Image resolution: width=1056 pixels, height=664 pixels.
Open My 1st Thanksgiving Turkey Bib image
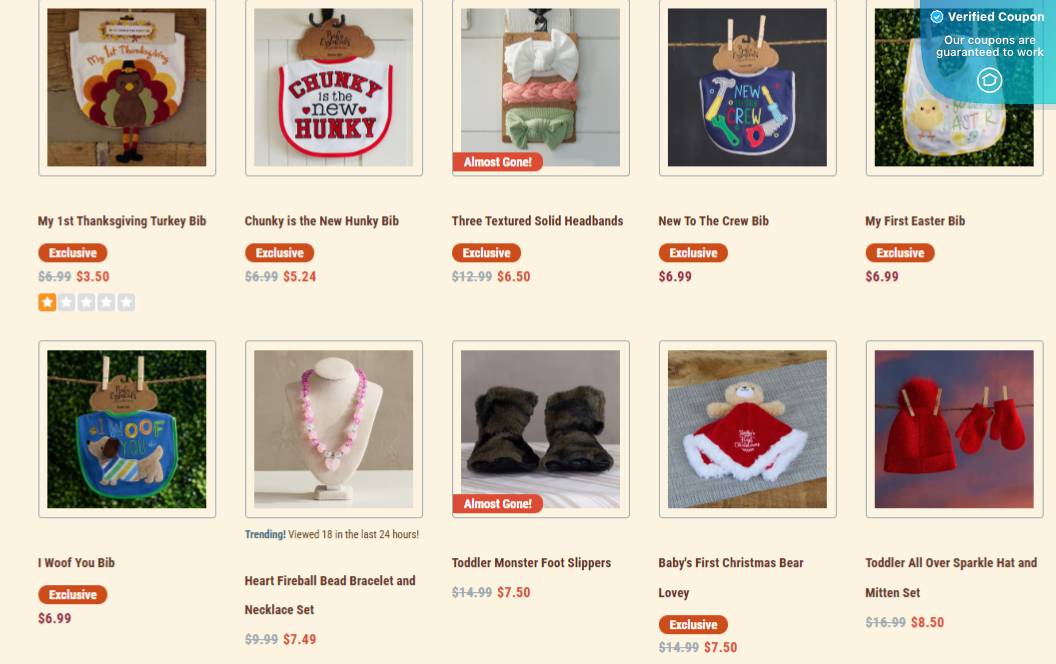(x=127, y=87)
